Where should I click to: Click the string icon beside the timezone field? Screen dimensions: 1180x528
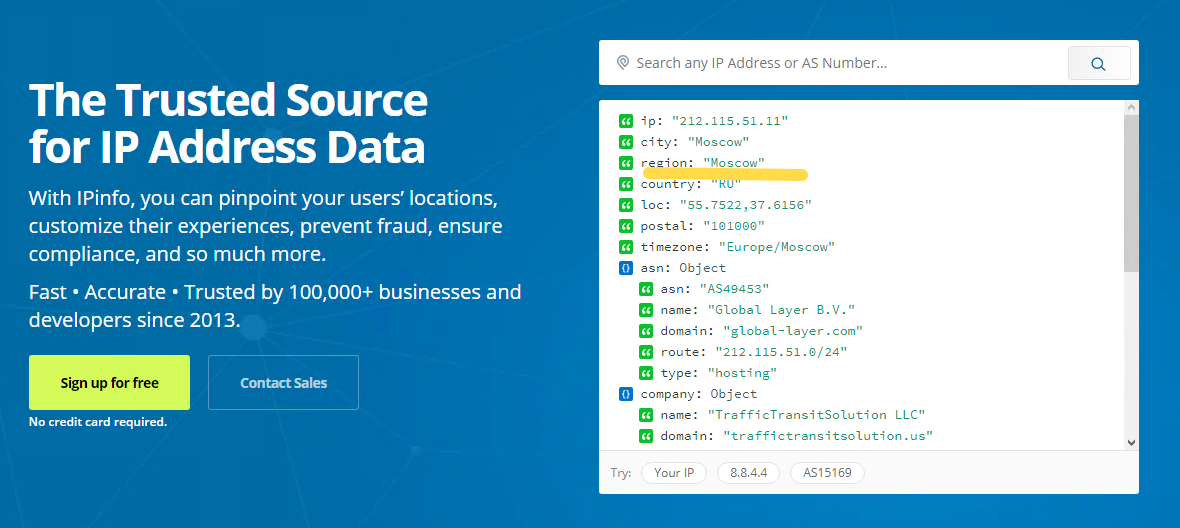click(626, 247)
